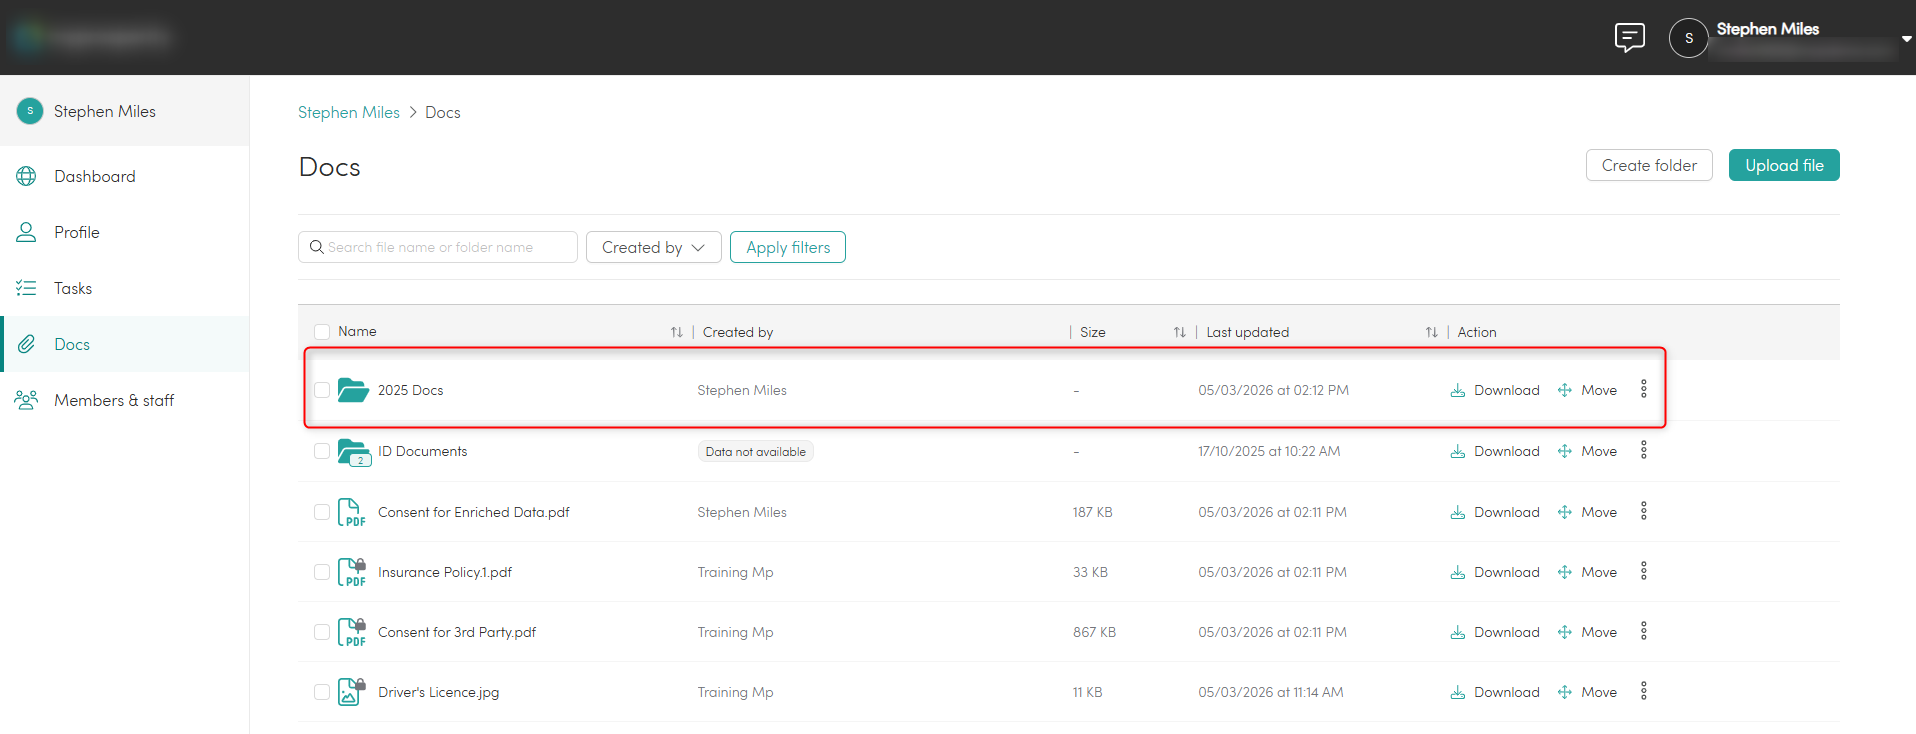Click the locked PDF icon for Insurance Policy.1
This screenshot has height=734, width=1916.
[x=352, y=572]
